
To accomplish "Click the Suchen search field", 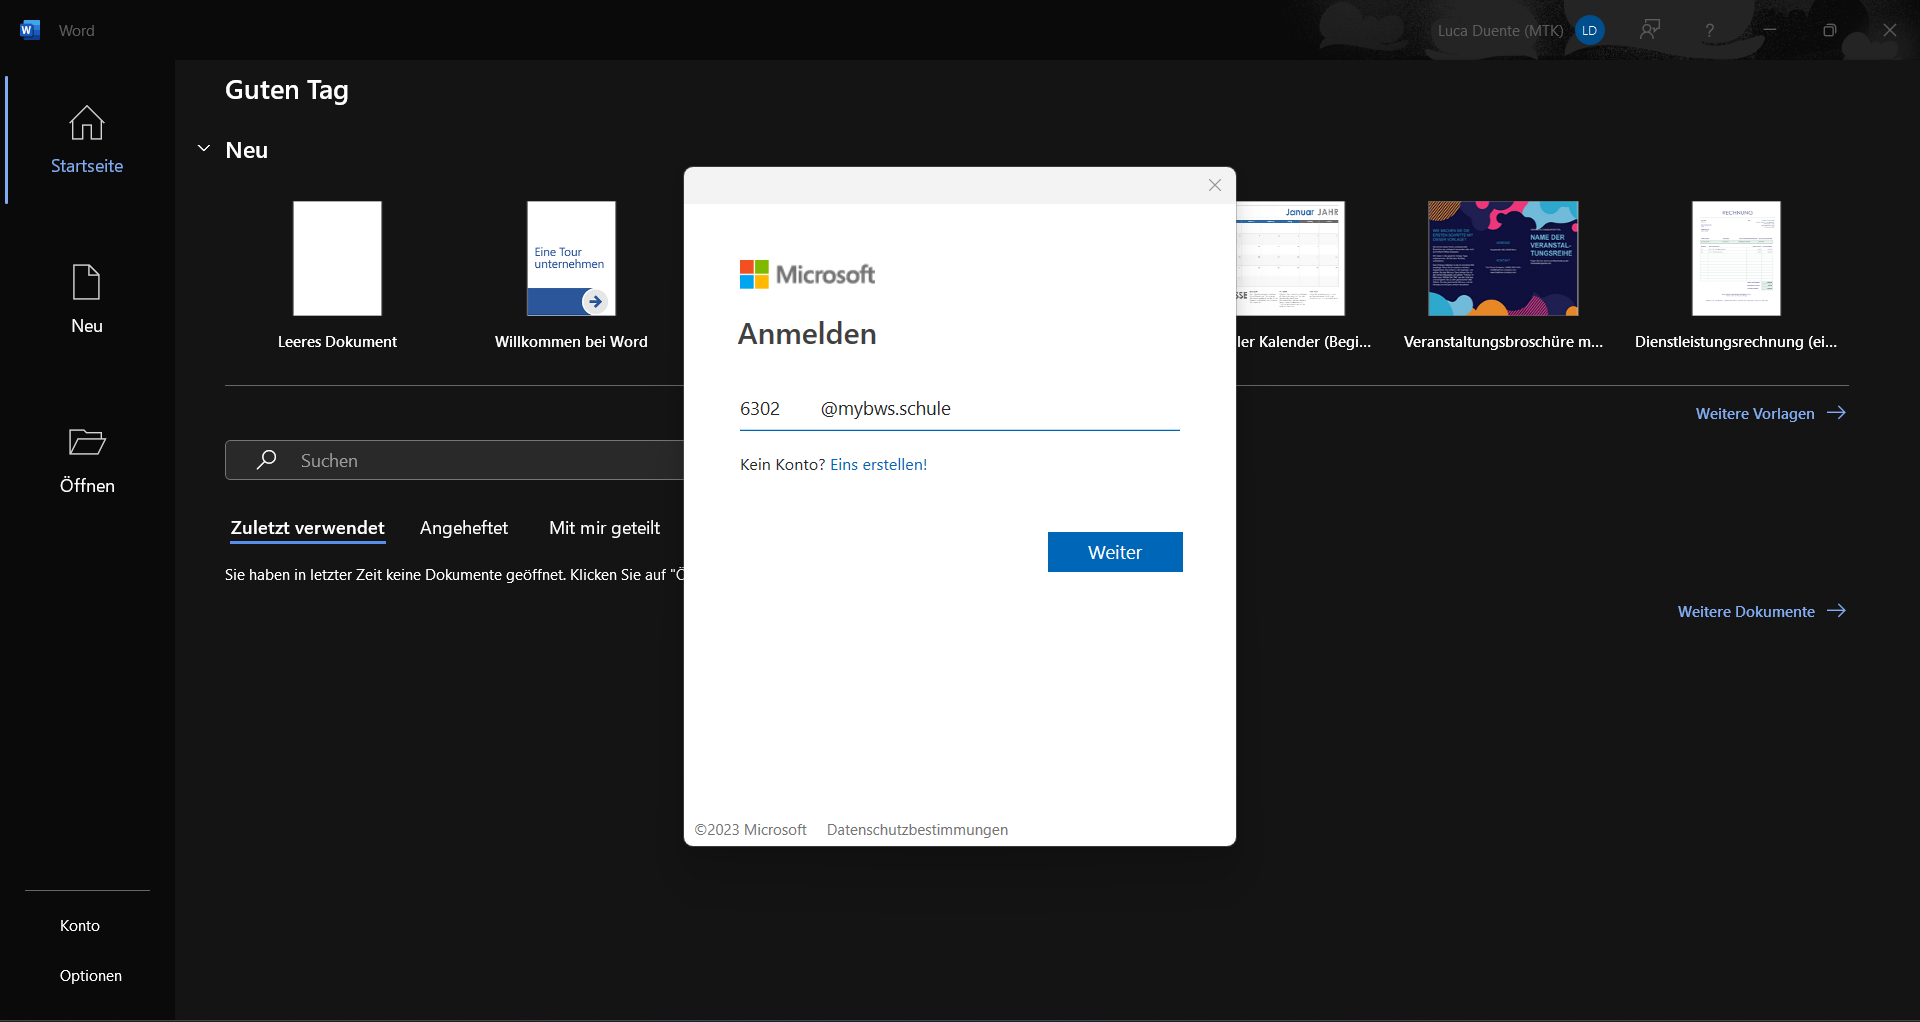I will click(x=455, y=460).
